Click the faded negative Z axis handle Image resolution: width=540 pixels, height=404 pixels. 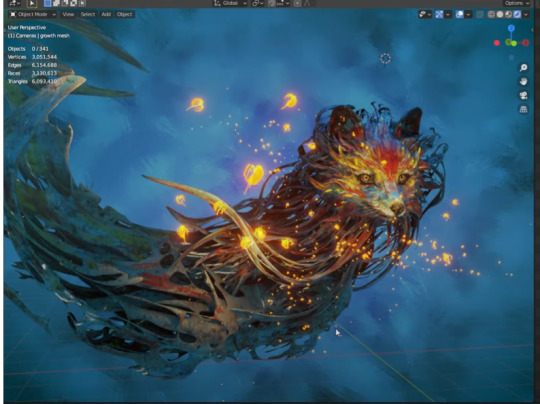click(x=511, y=57)
